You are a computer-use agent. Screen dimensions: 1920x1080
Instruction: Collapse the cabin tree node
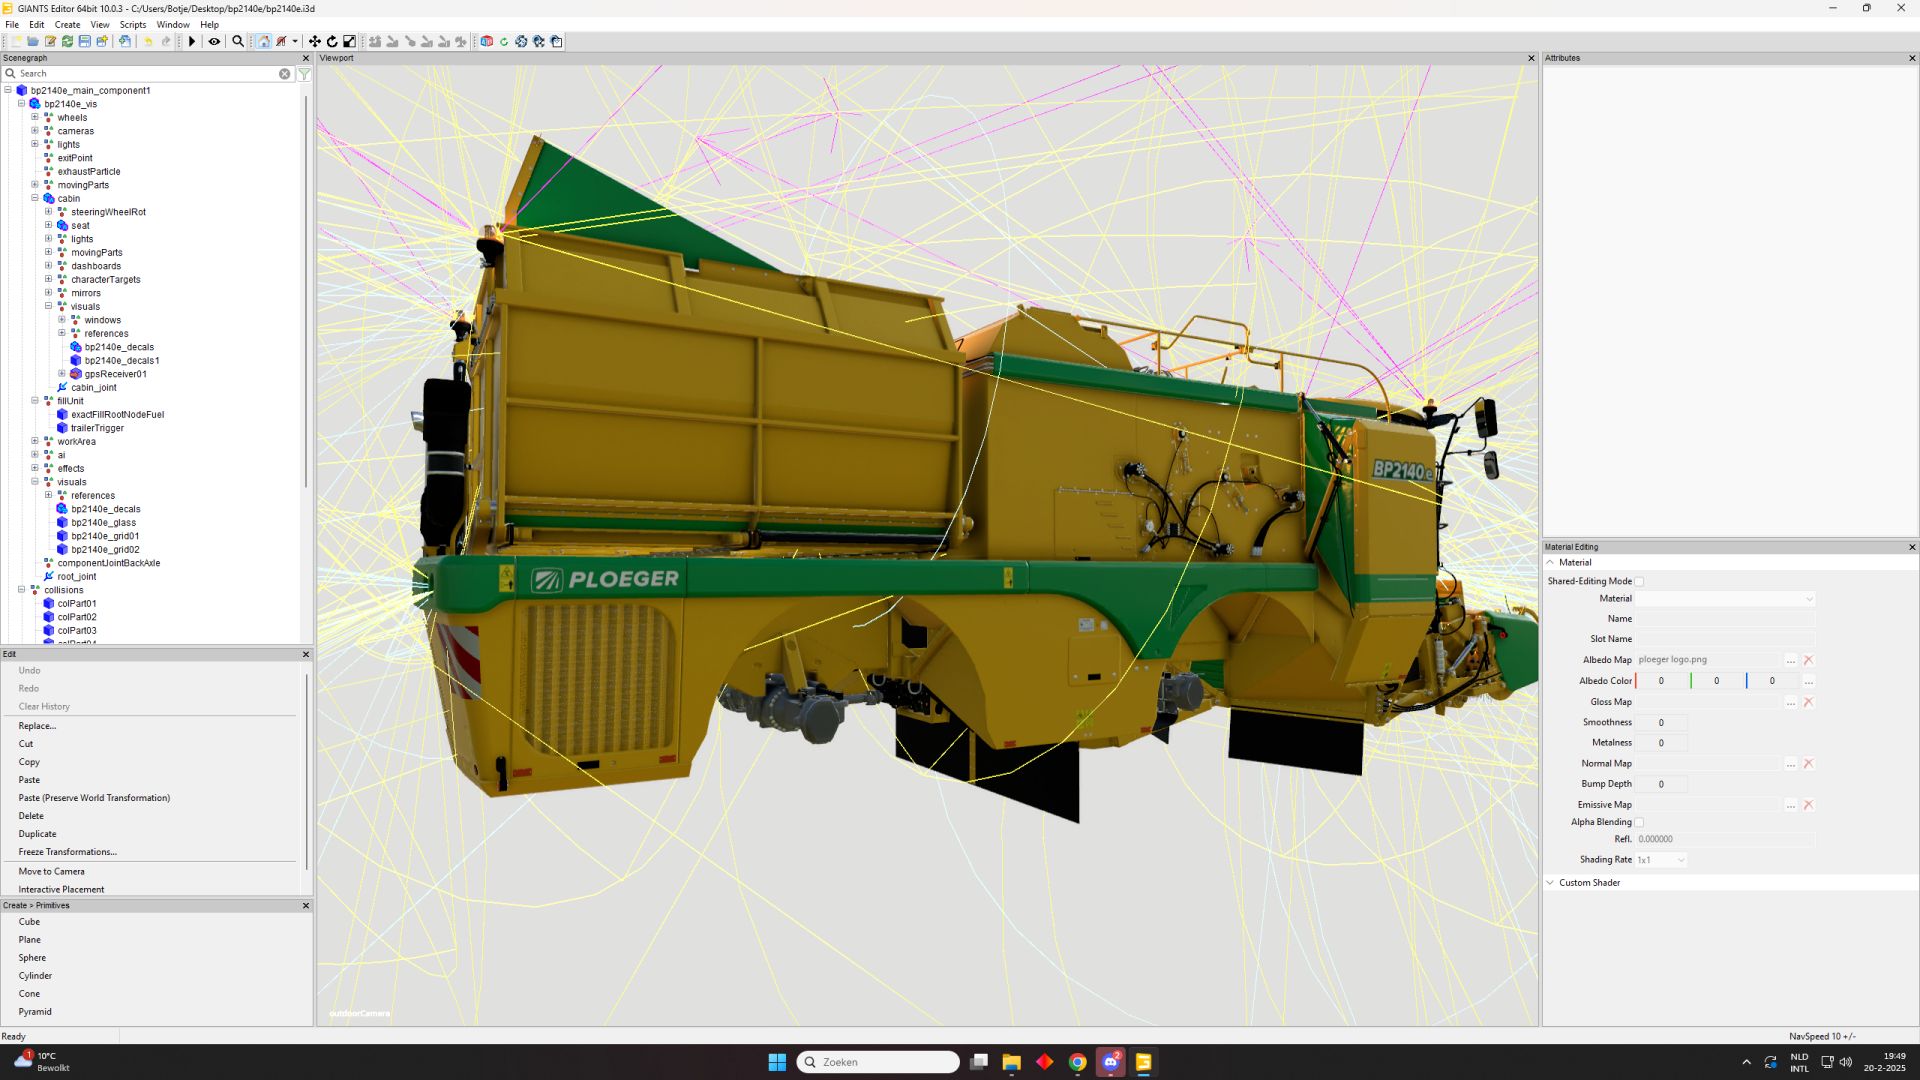point(35,198)
